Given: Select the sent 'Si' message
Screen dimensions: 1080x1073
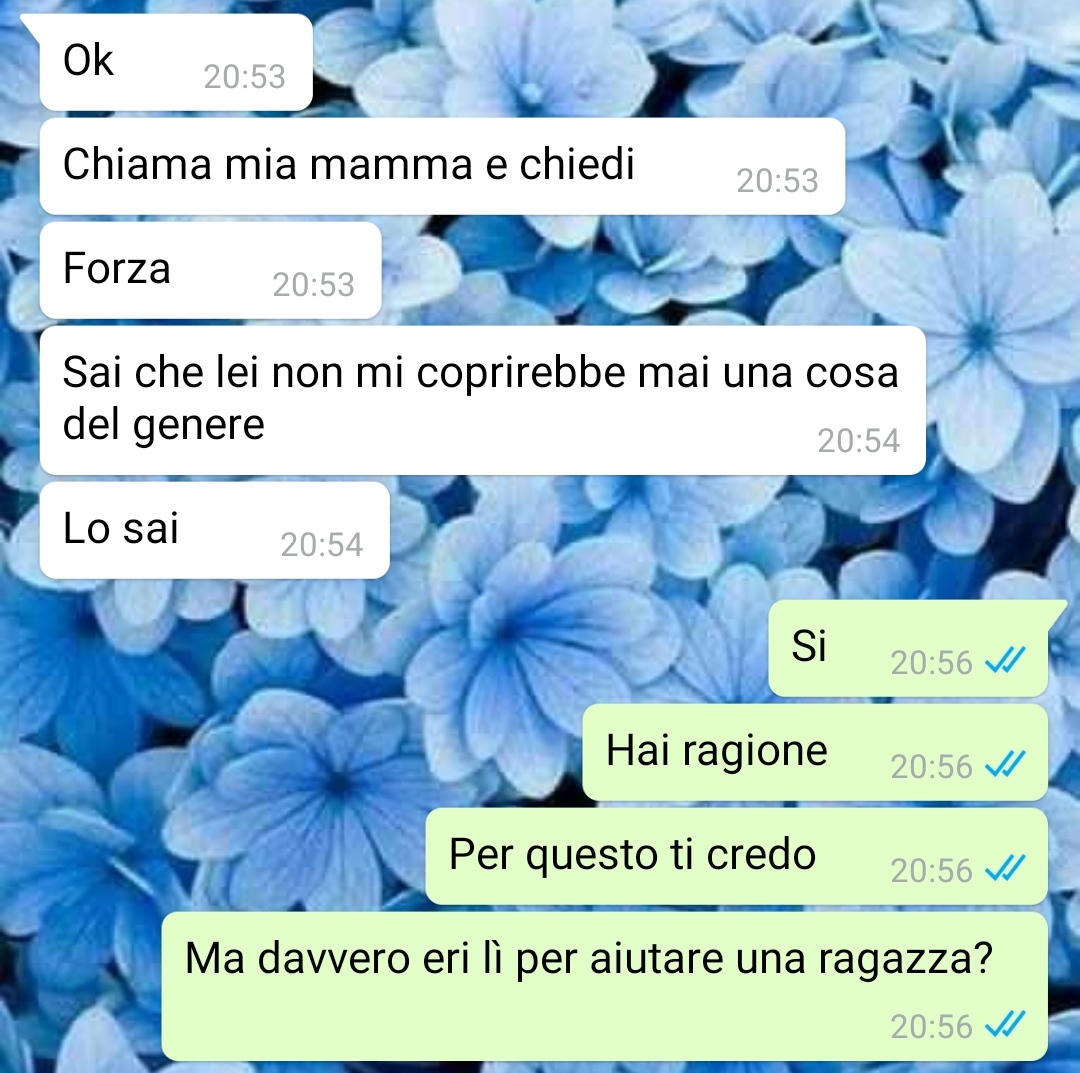Looking at the screenshot, I should coord(908,649).
